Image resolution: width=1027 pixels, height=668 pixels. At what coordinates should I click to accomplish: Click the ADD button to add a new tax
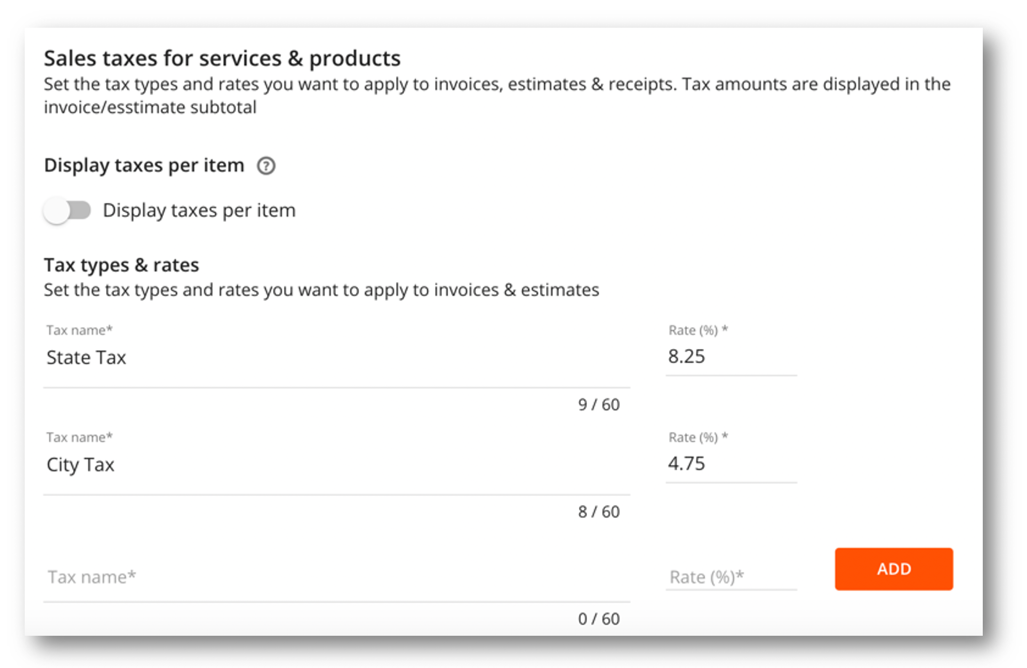click(x=893, y=568)
